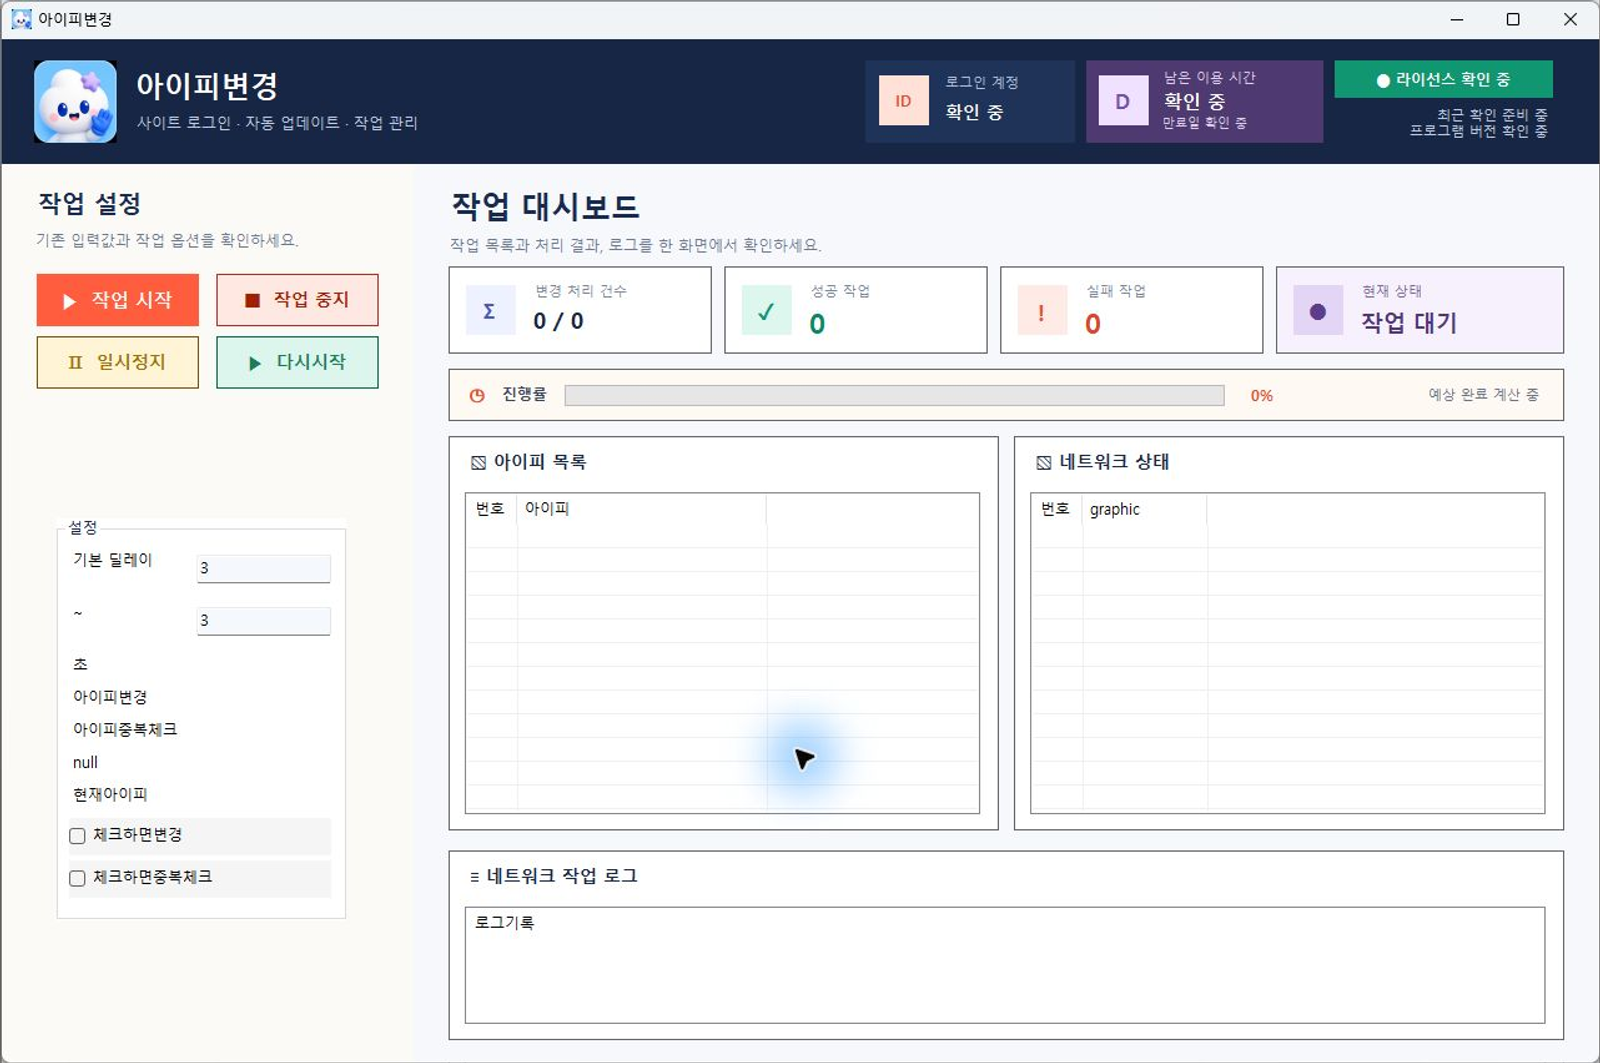This screenshot has width=1600, height=1063.
Task: Click the 변경 처리 건수 0 / 0 value
Action: 558,321
